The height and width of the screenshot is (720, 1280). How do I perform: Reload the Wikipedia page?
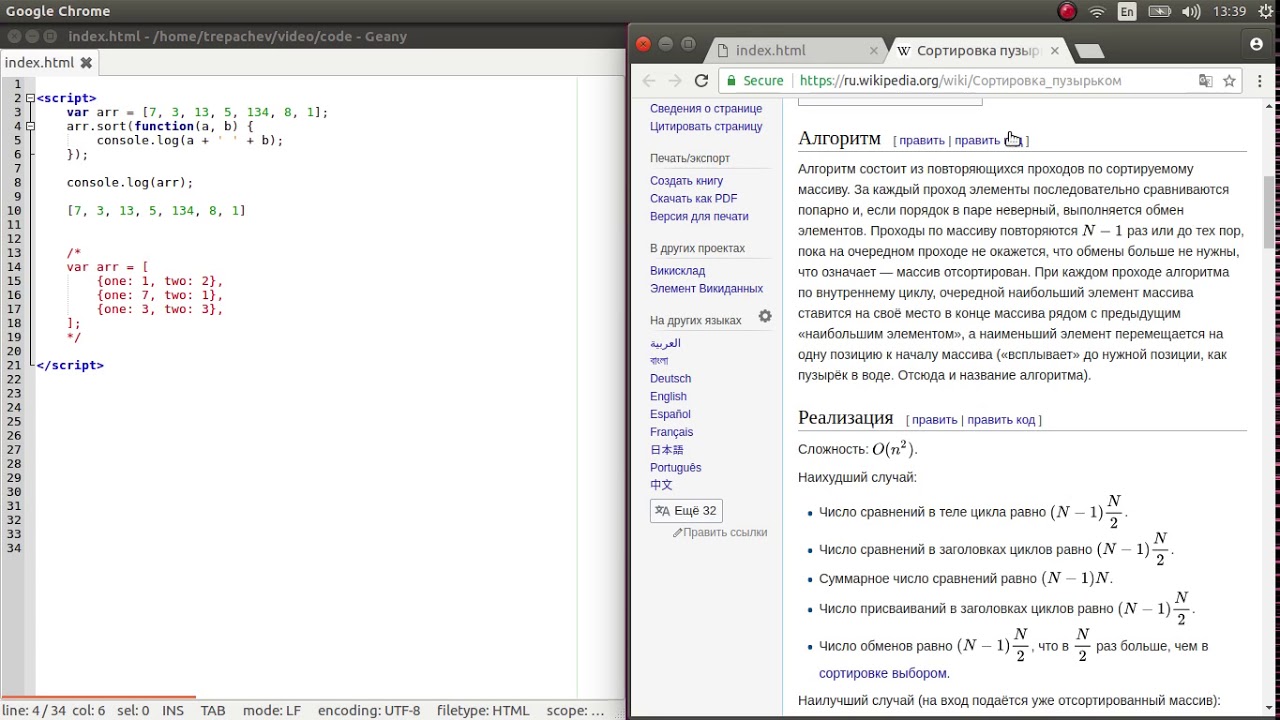tap(701, 81)
